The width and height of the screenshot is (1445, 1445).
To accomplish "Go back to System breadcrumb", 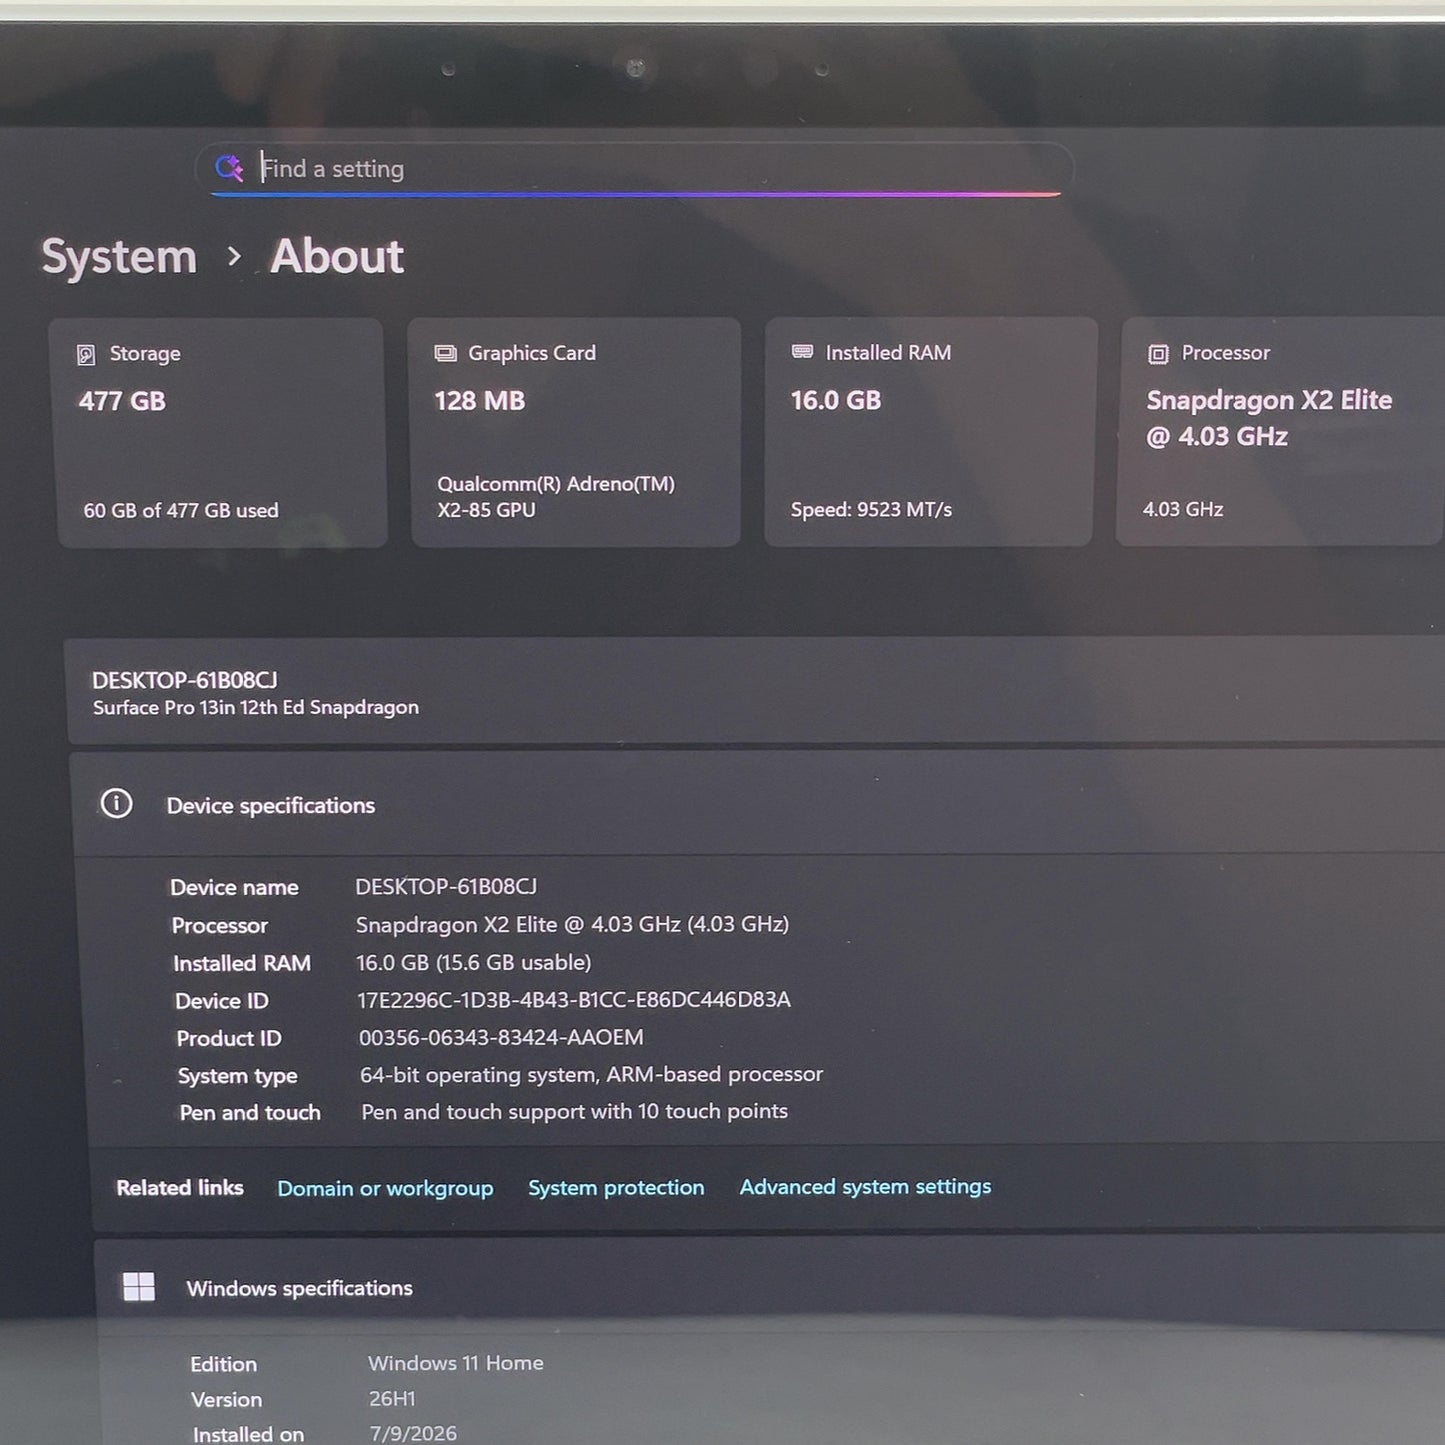I will click(x=119, y=257).
